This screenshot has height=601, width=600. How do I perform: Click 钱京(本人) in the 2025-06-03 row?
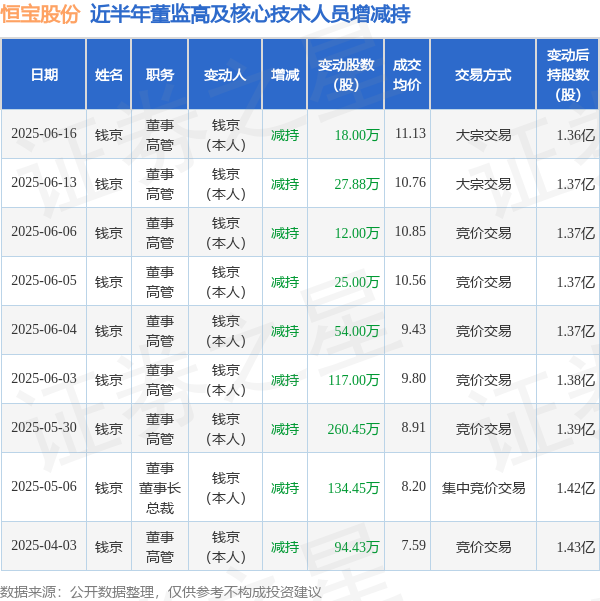pos(225,380)
